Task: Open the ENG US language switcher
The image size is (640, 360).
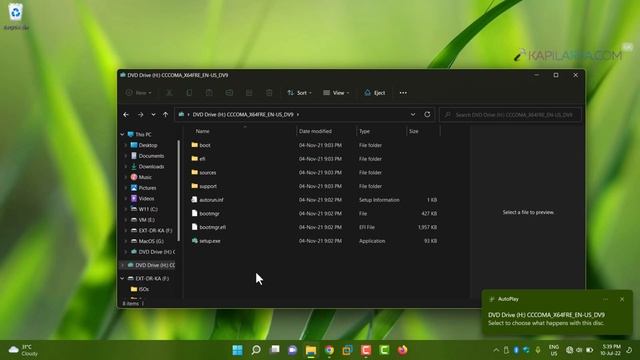Action: (554, 350)
